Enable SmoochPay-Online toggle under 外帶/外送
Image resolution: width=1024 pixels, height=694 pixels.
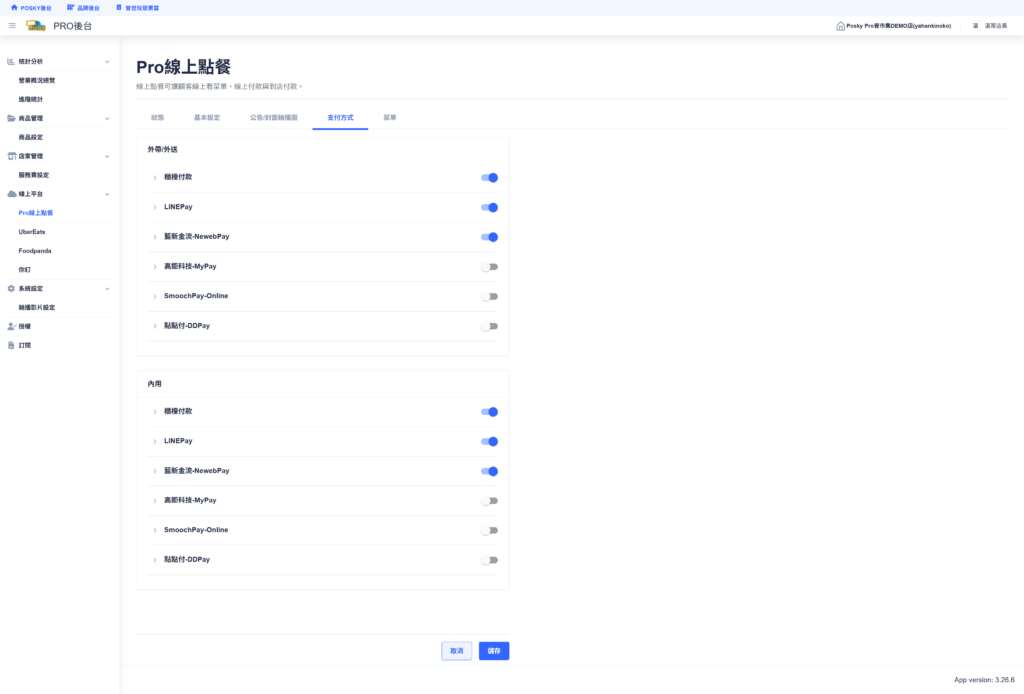point(489,296)
